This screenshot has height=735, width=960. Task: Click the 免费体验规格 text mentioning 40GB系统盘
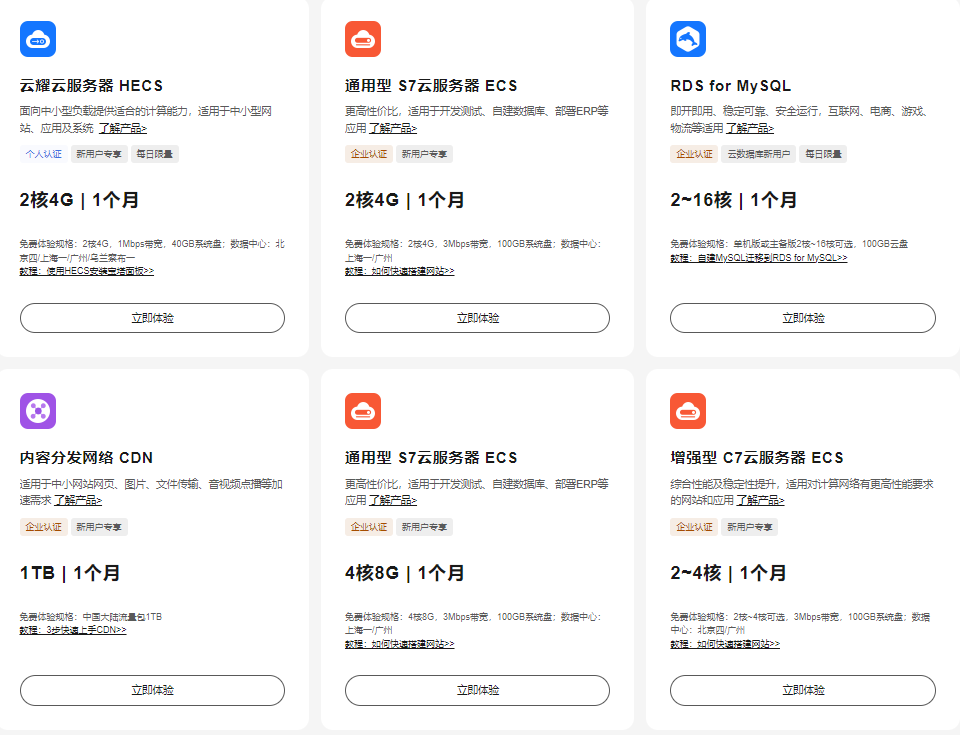pos(152,251)
